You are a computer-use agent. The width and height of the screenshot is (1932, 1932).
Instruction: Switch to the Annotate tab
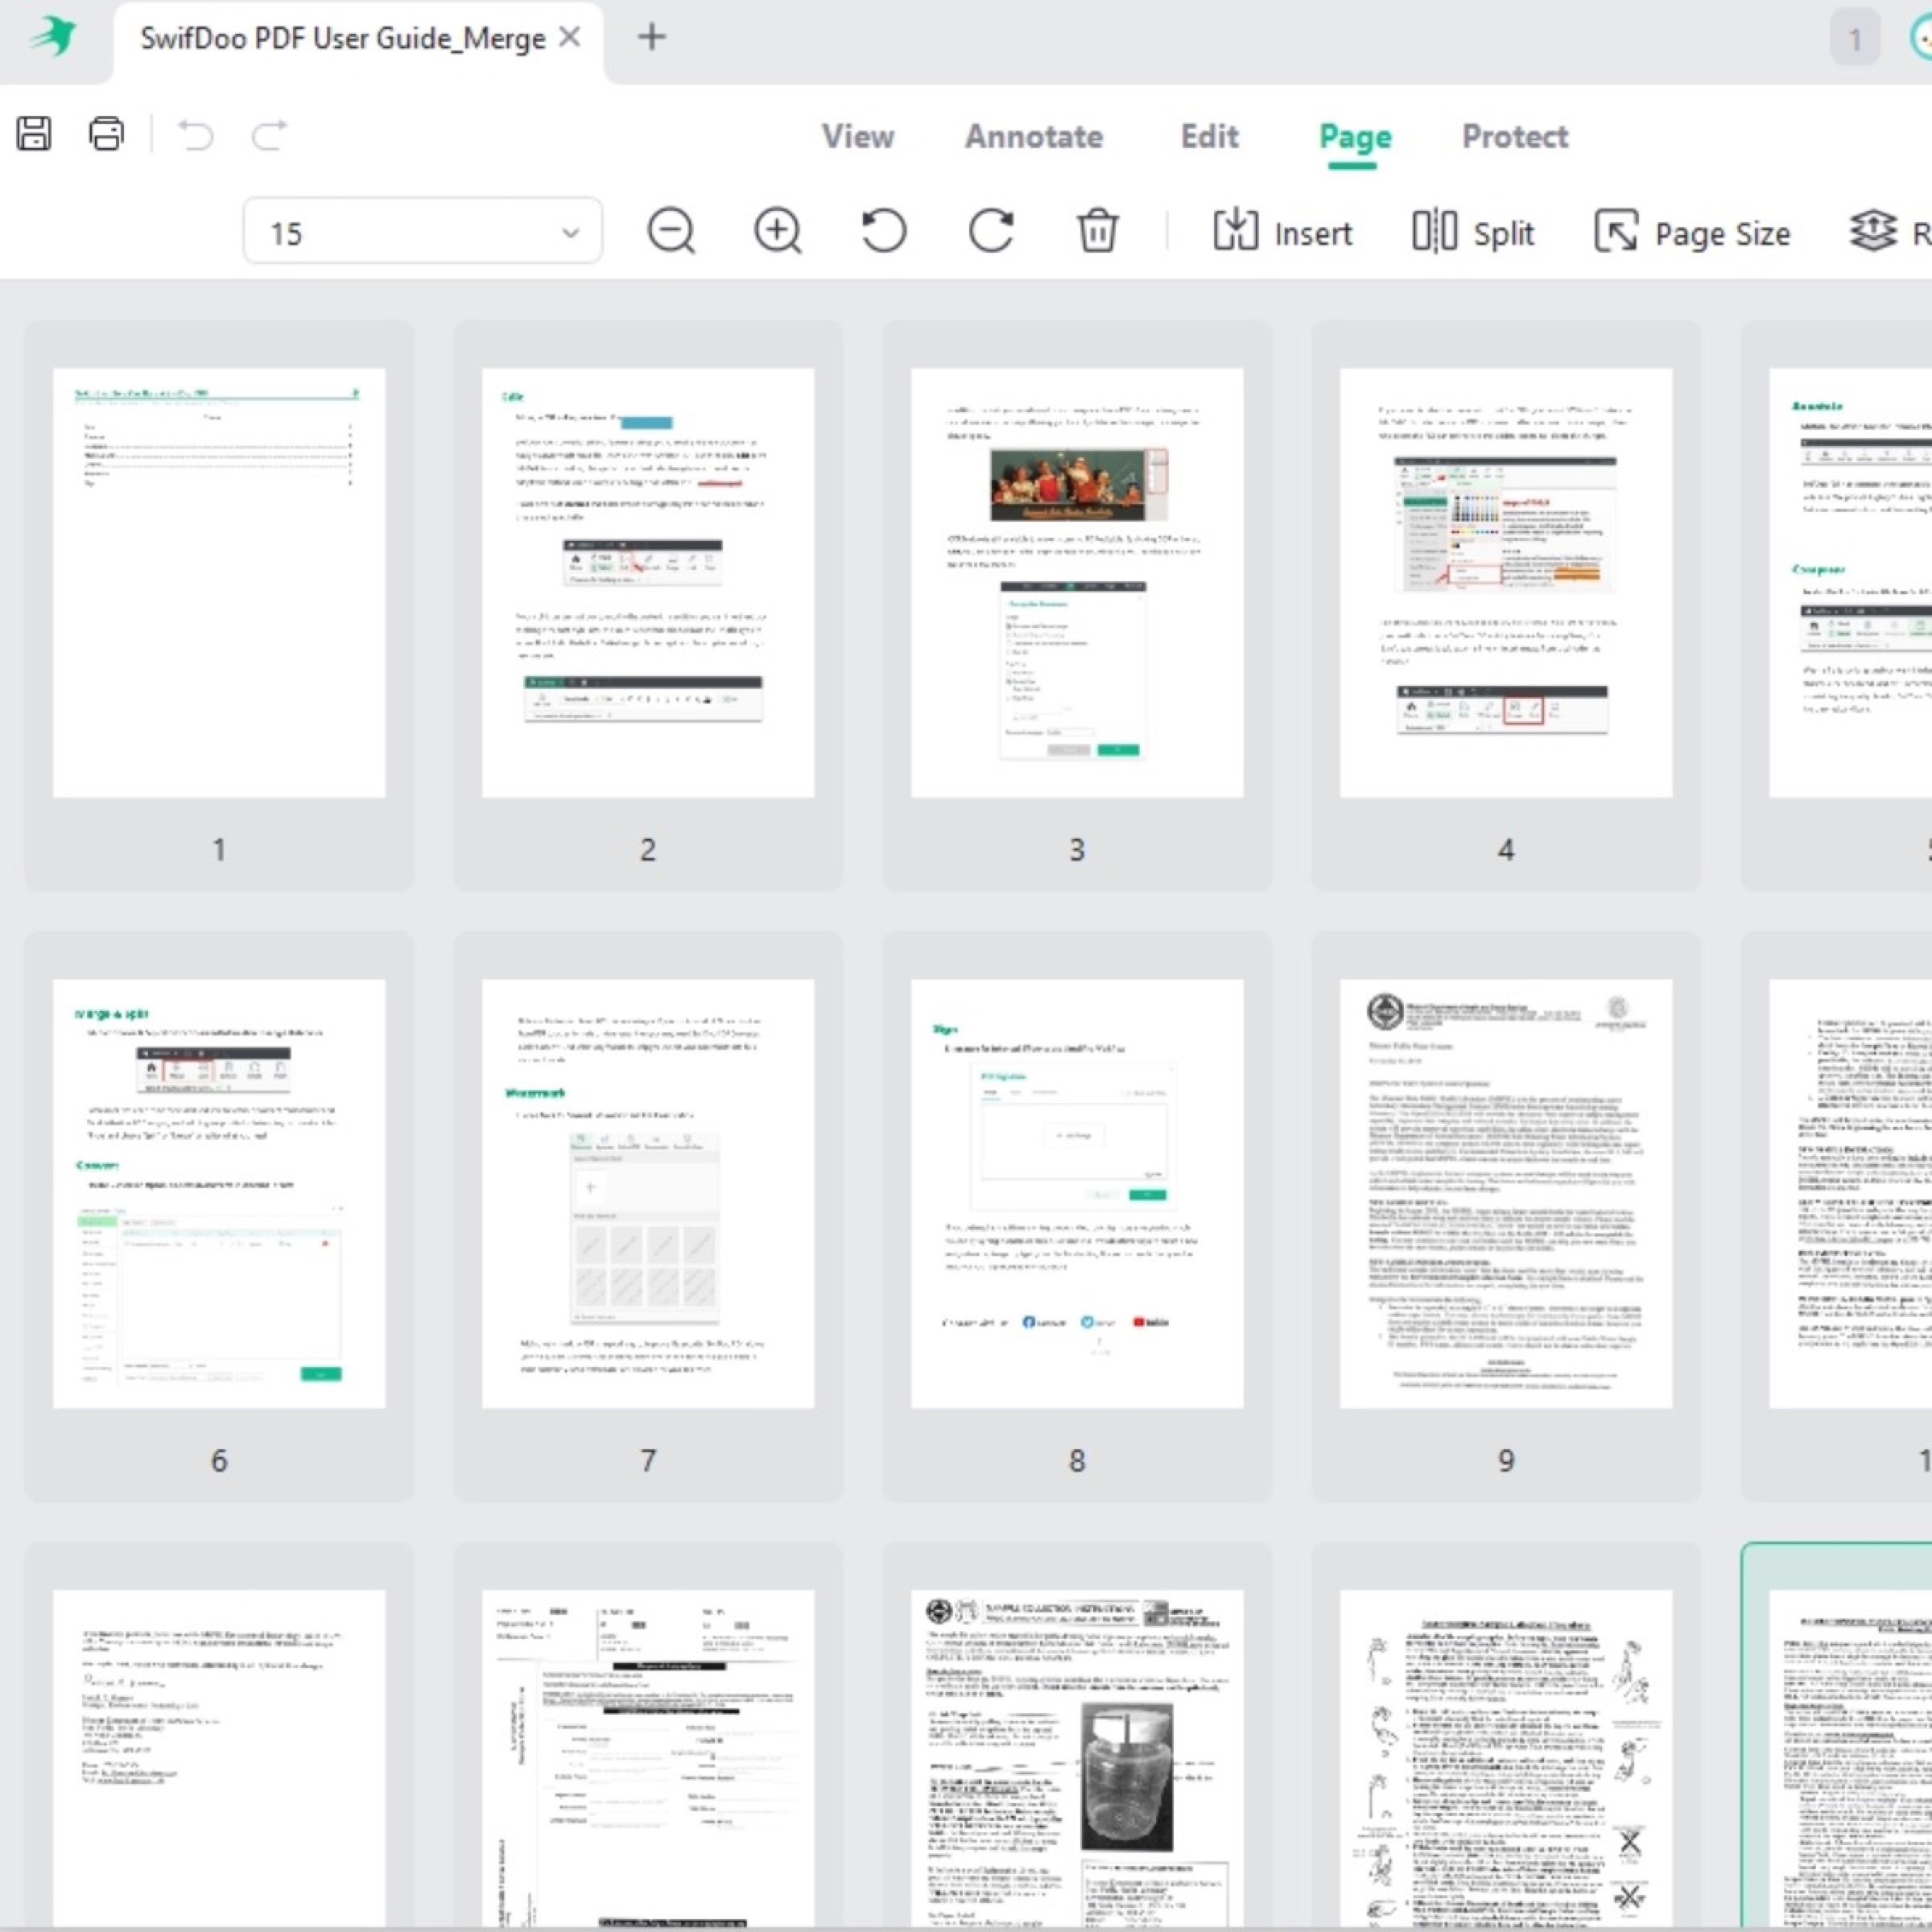[1033, 137]
